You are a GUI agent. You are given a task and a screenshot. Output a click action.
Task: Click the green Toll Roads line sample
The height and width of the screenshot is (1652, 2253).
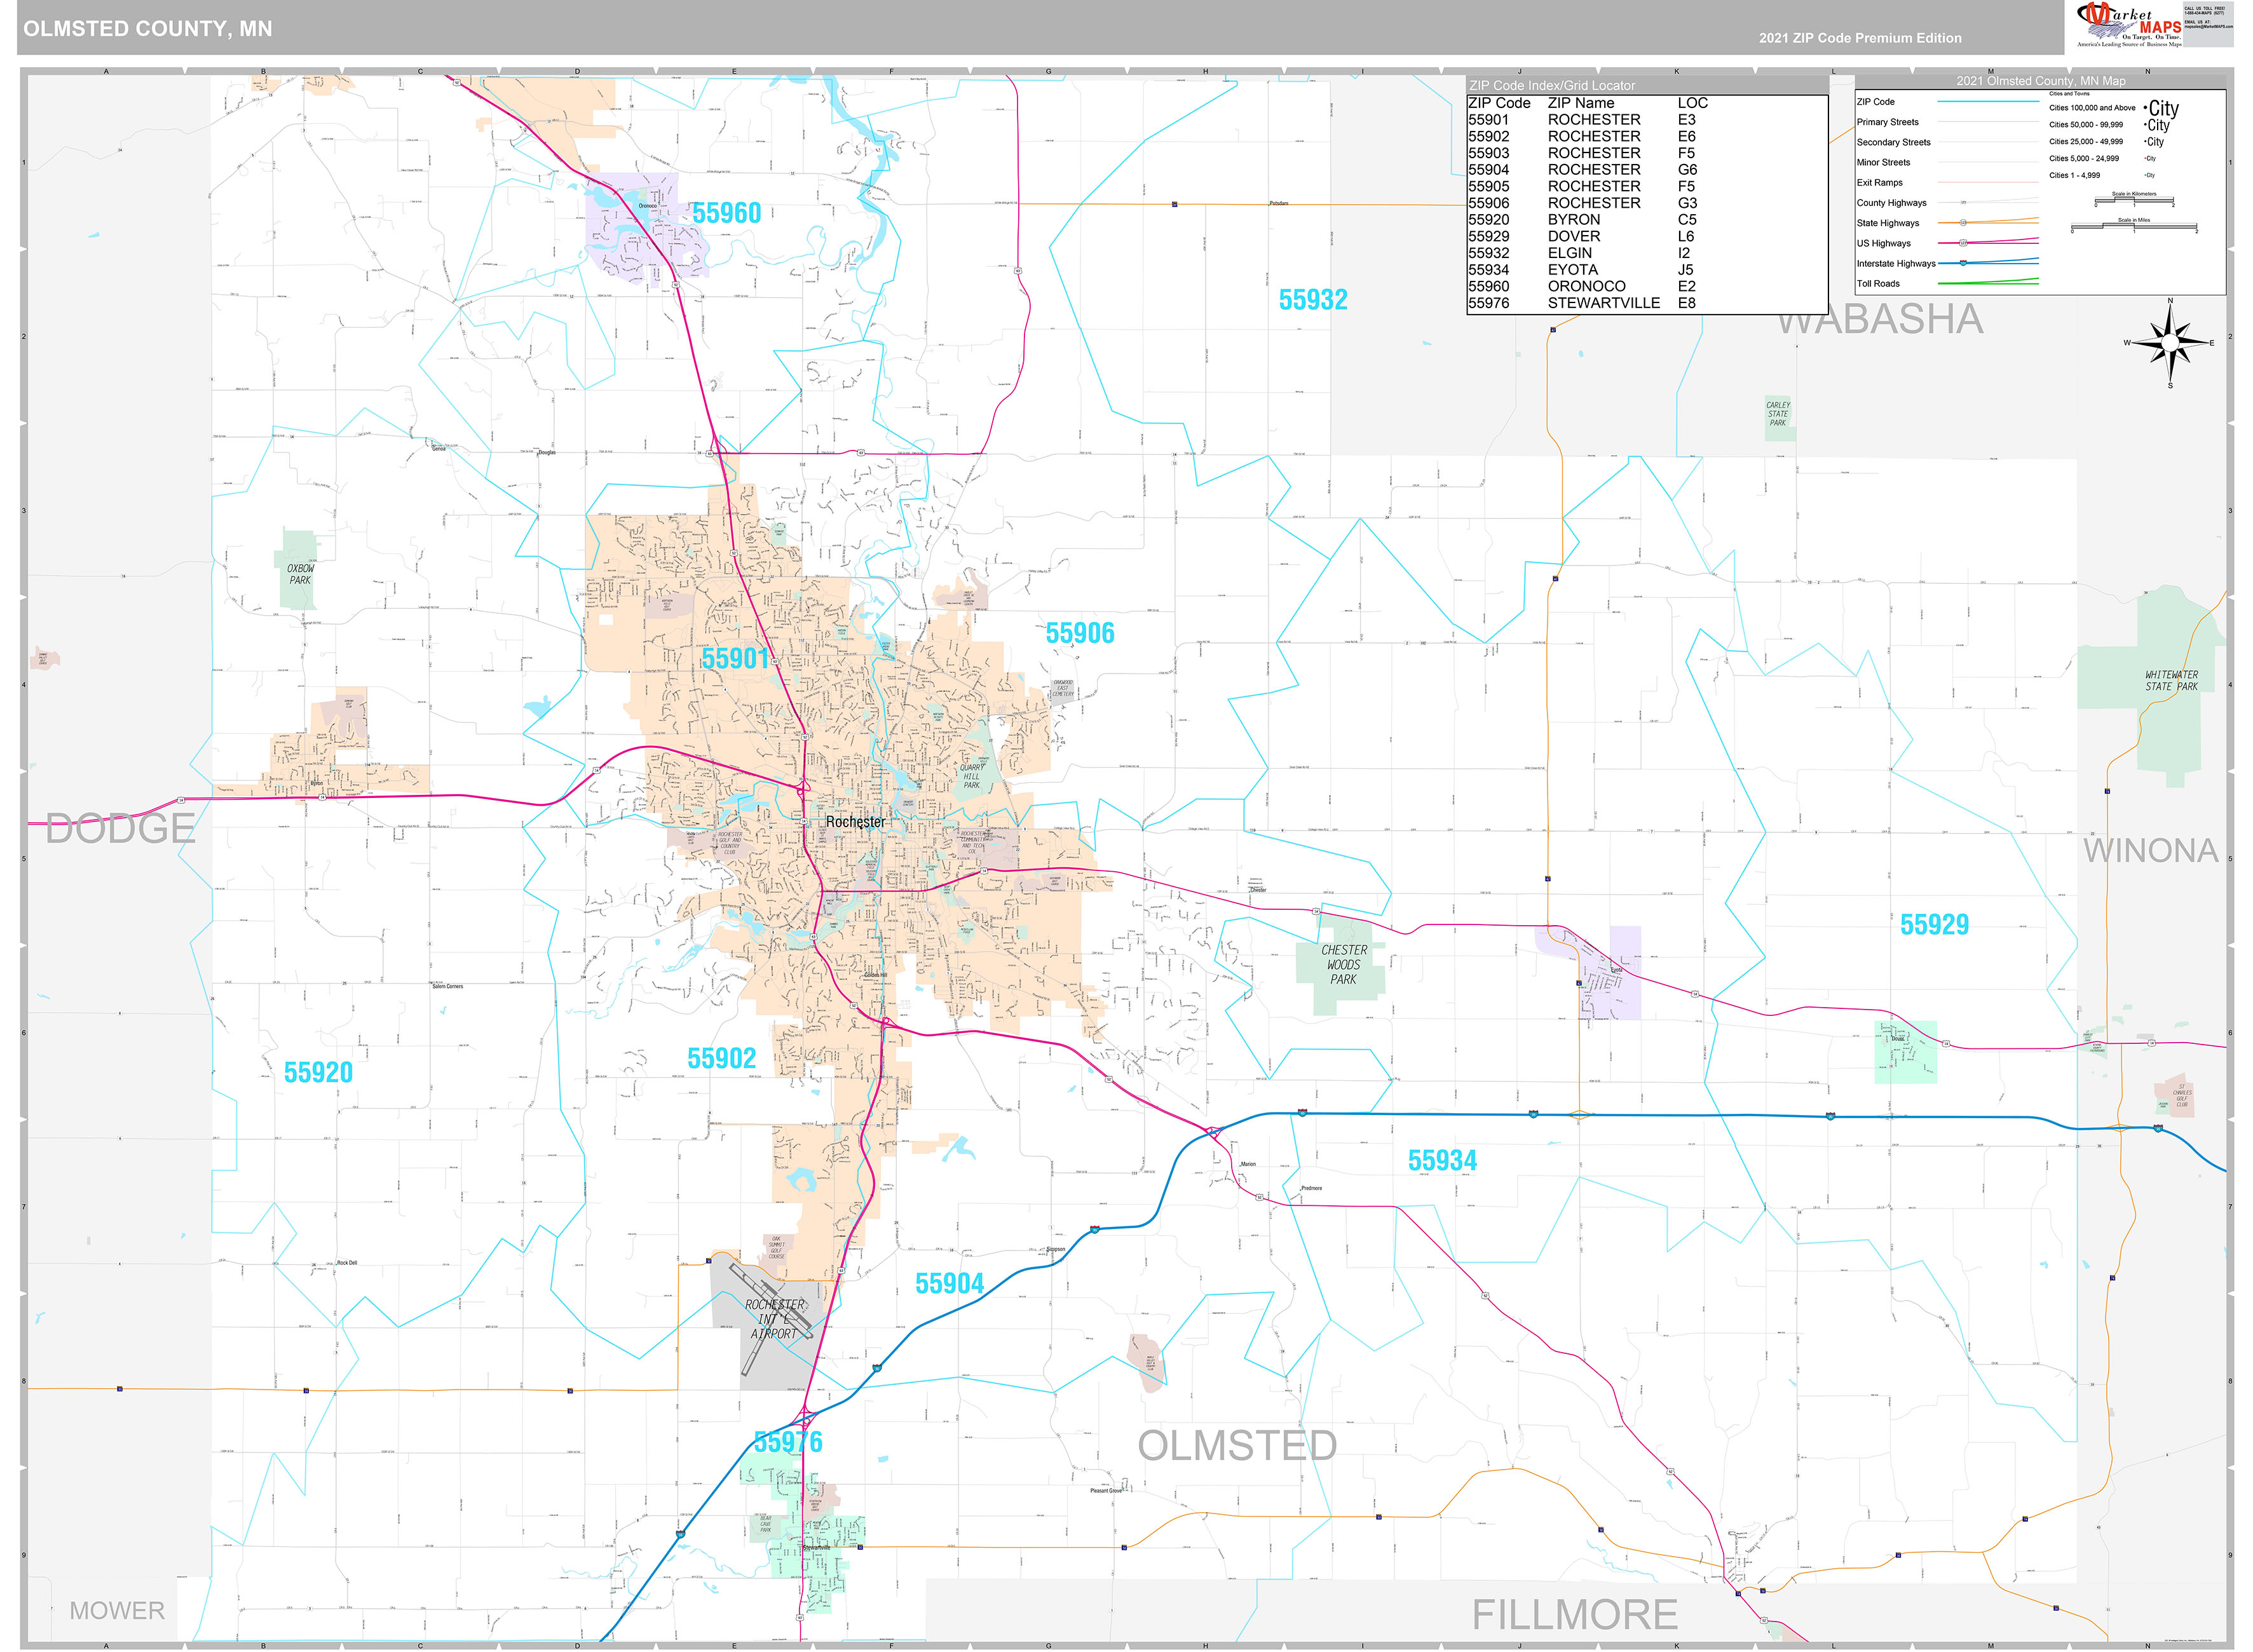1988,282
